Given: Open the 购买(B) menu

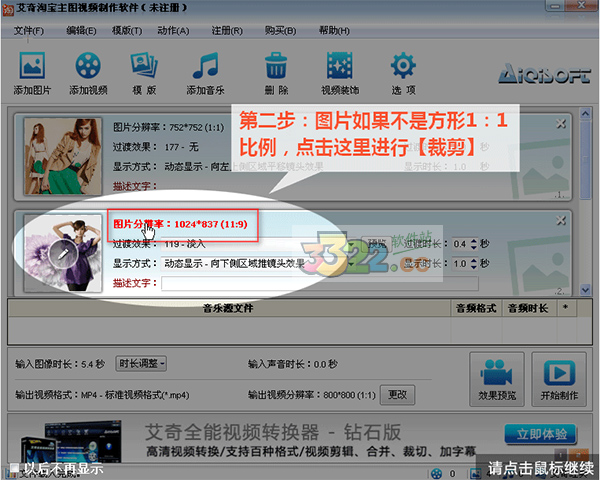Looking at the screenshot, I should click(x=280, y=31).
